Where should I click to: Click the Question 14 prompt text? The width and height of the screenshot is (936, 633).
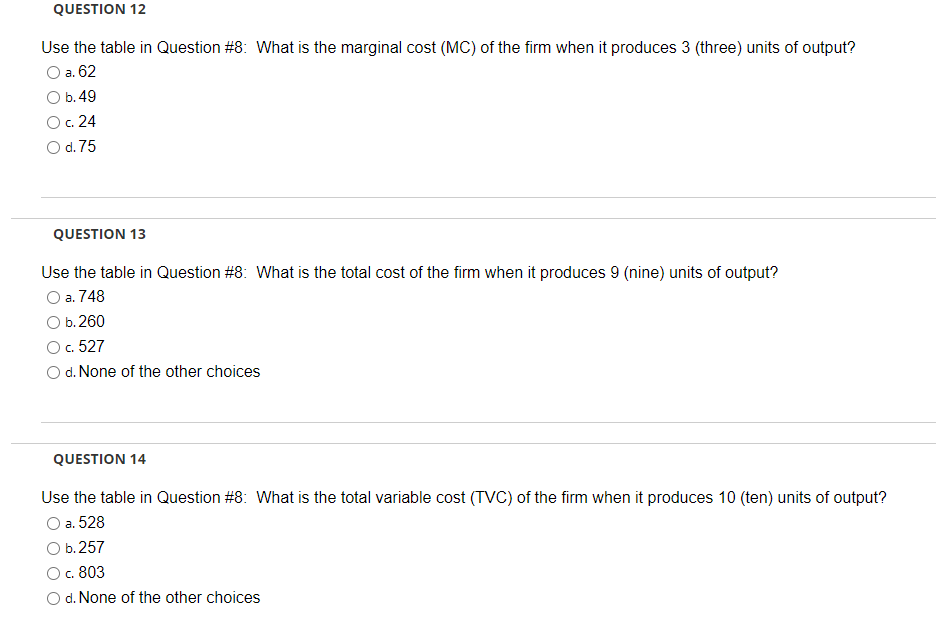click(x=463, y=497)
